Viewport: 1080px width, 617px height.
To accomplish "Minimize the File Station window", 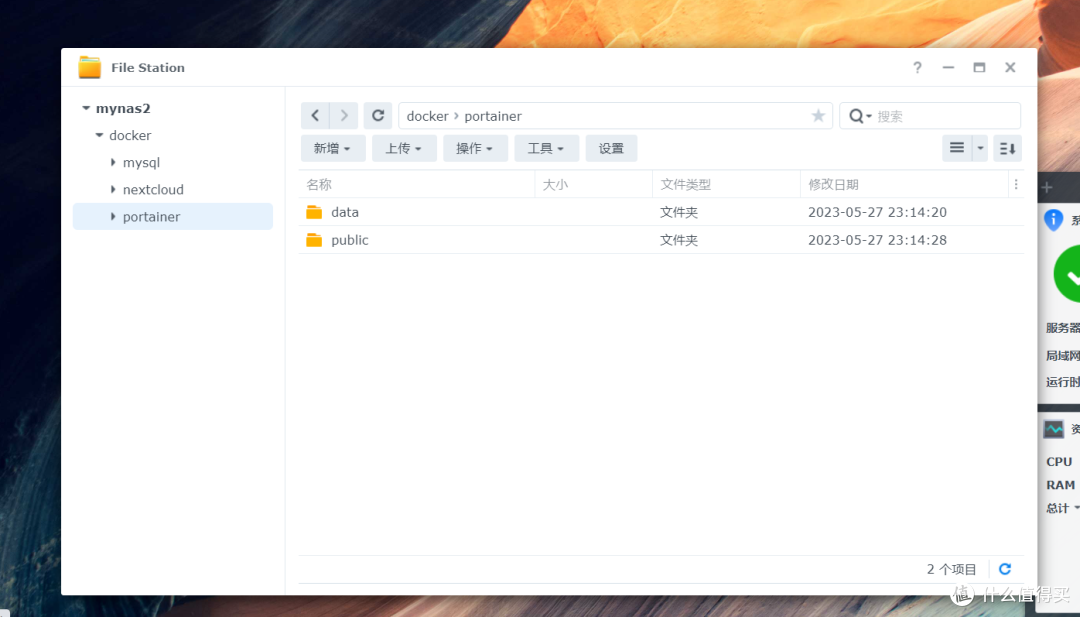I will pyautogui.click(x=948, y=67).
